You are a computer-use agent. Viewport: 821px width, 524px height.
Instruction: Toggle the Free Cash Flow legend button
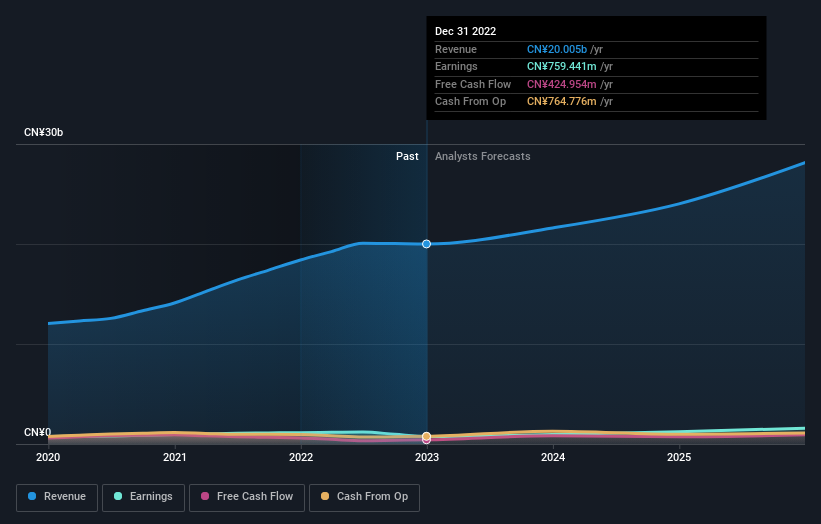[x=247, y=497]
